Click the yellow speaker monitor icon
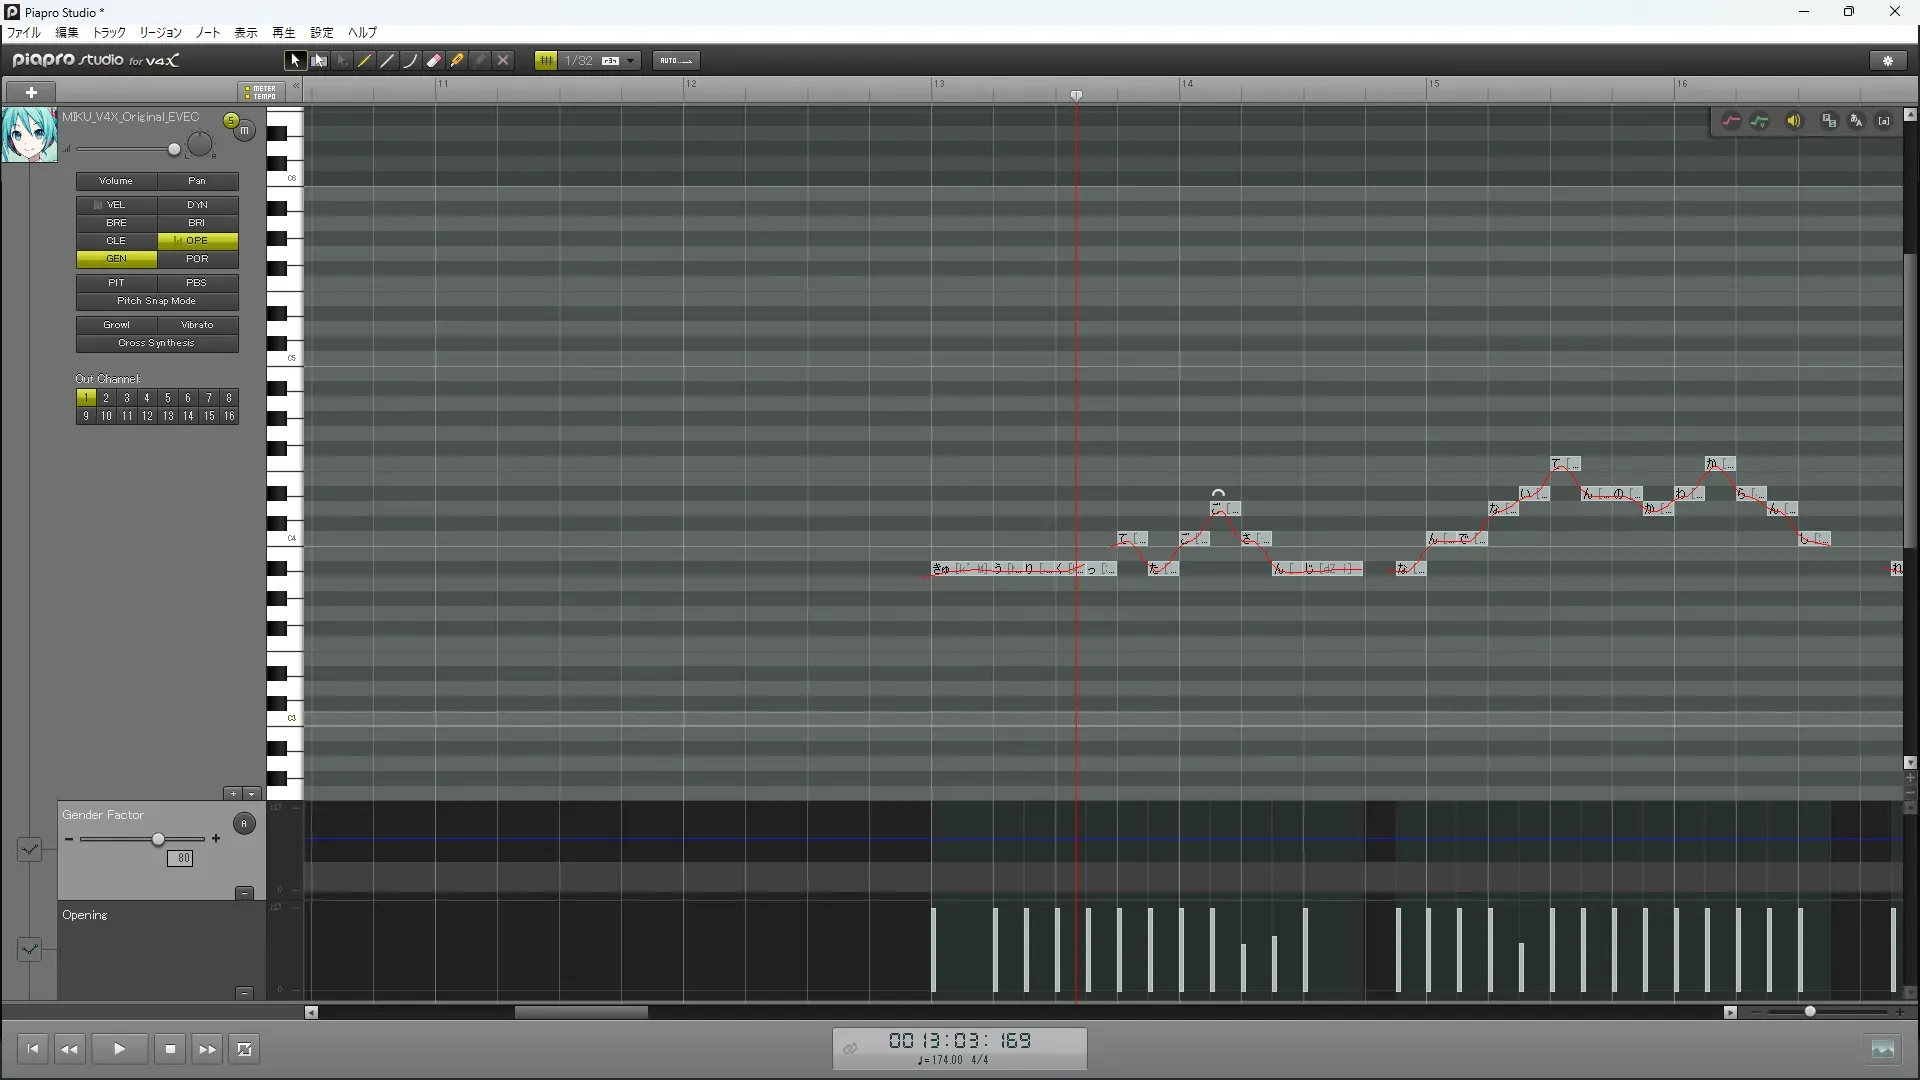The width and height of the screenshot is (1920, 1080). click(x=1794, y=121)
